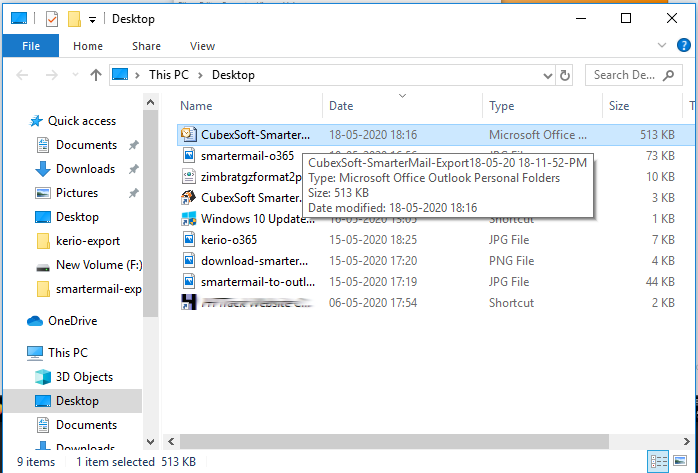The width and height of the screenshot is (698, 473).
Task: Click the pin icon beside Pictures
Action: click(x=134, y=193)
